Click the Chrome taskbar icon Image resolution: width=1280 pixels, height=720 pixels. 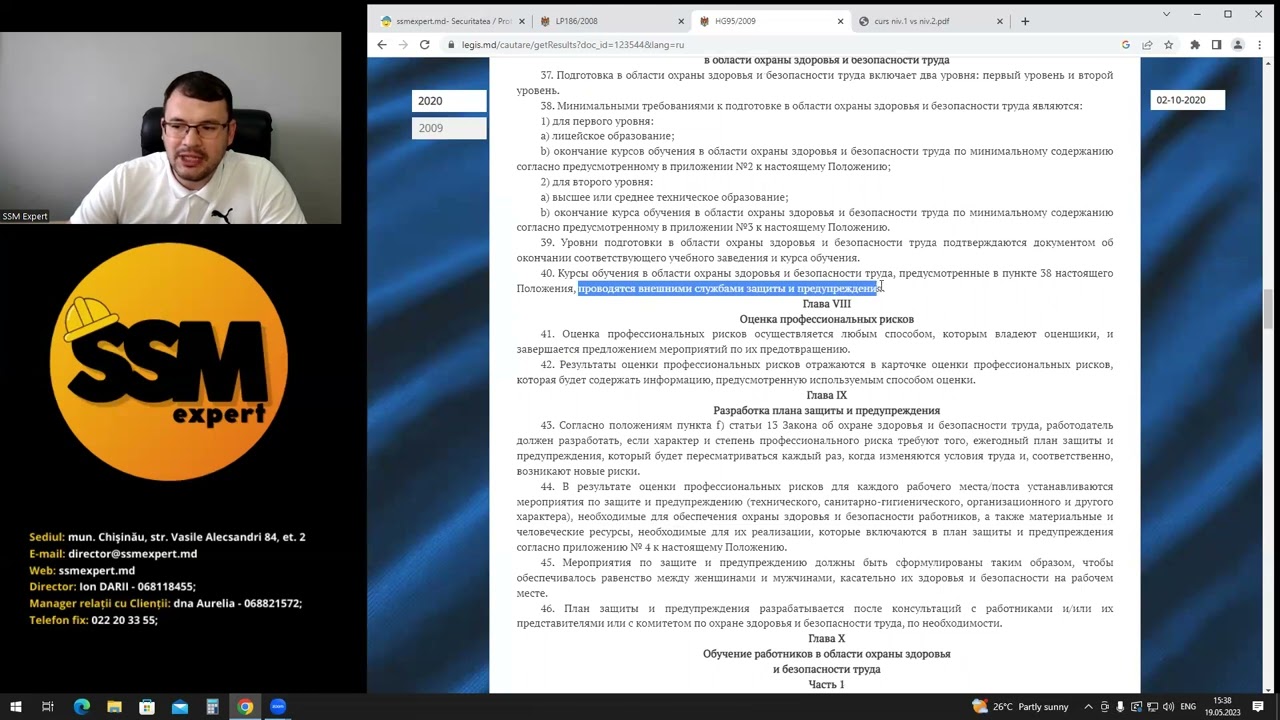245,707
